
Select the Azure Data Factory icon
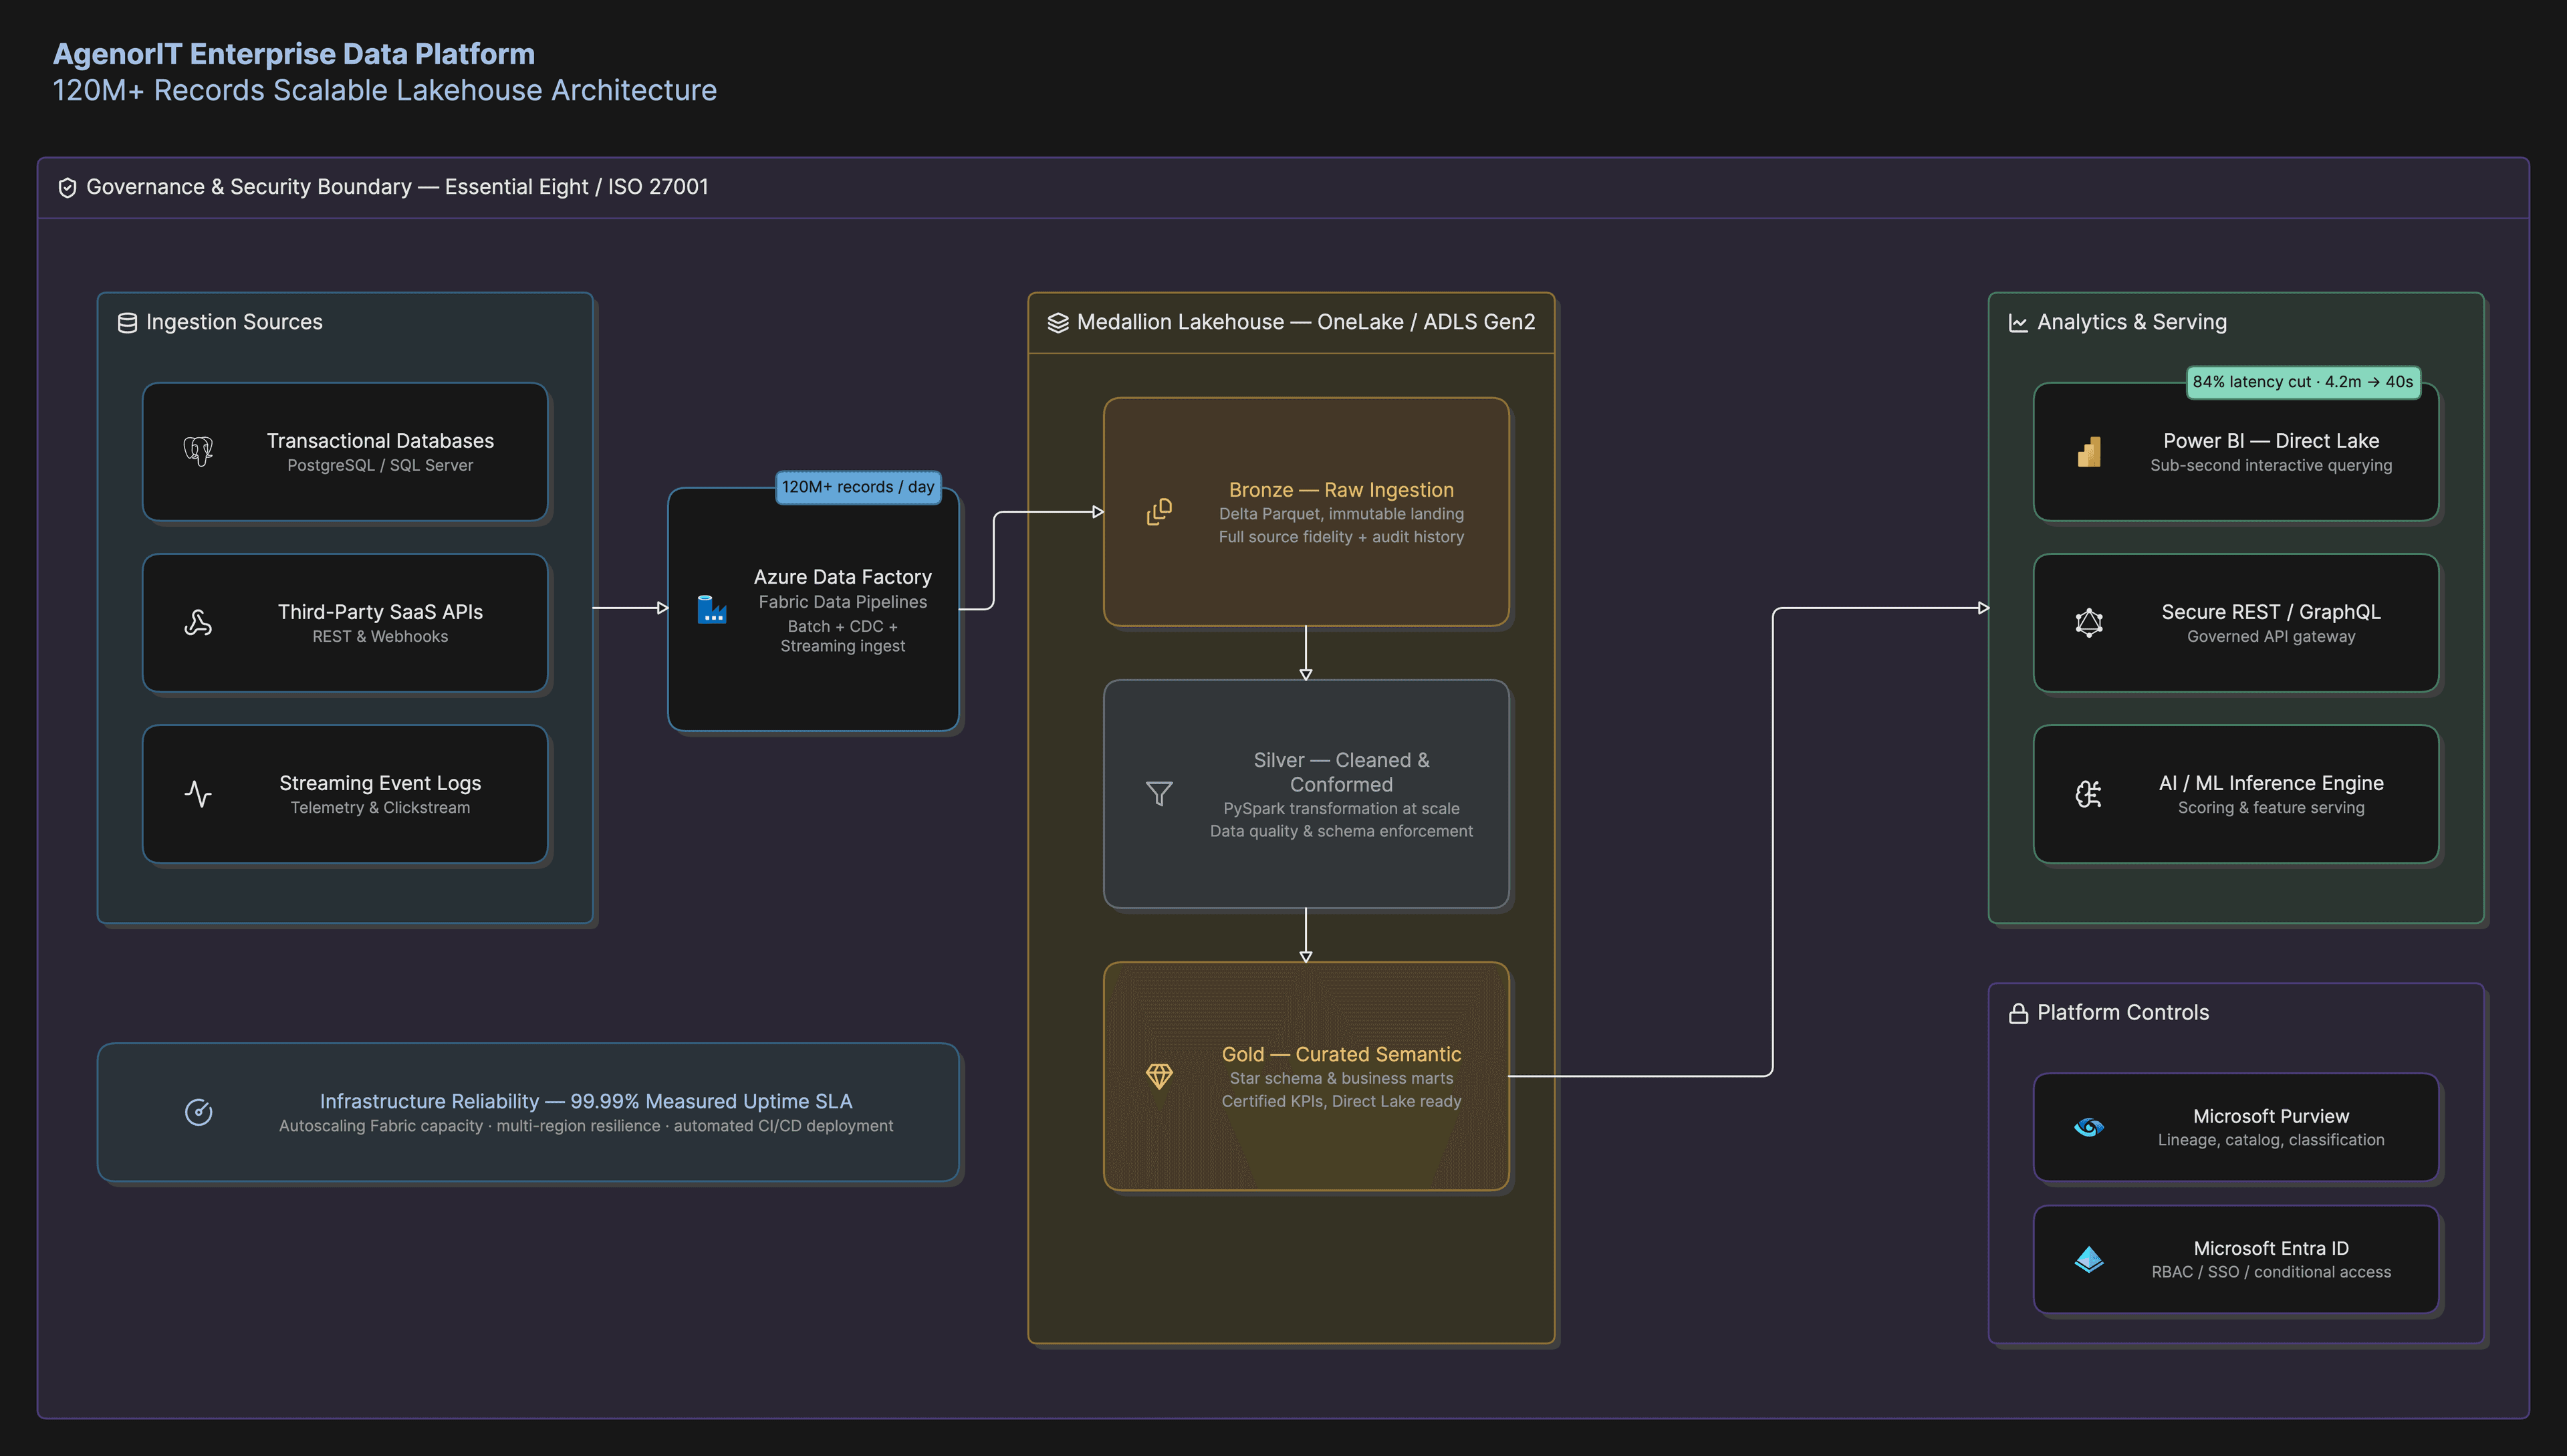pyautogui.click(x=711, y=609)
